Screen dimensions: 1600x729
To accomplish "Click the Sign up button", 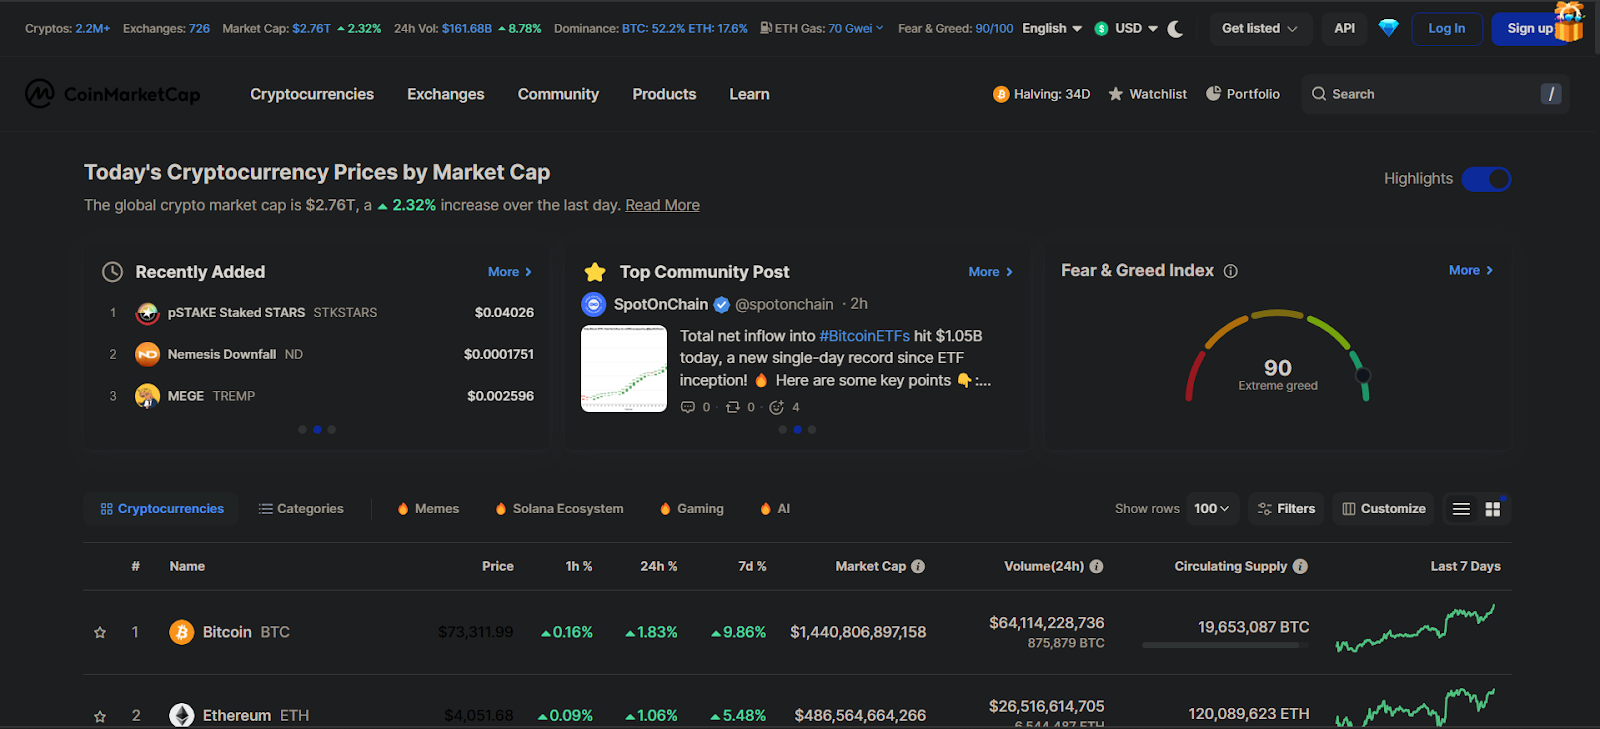I will [x=1530, y=28].
